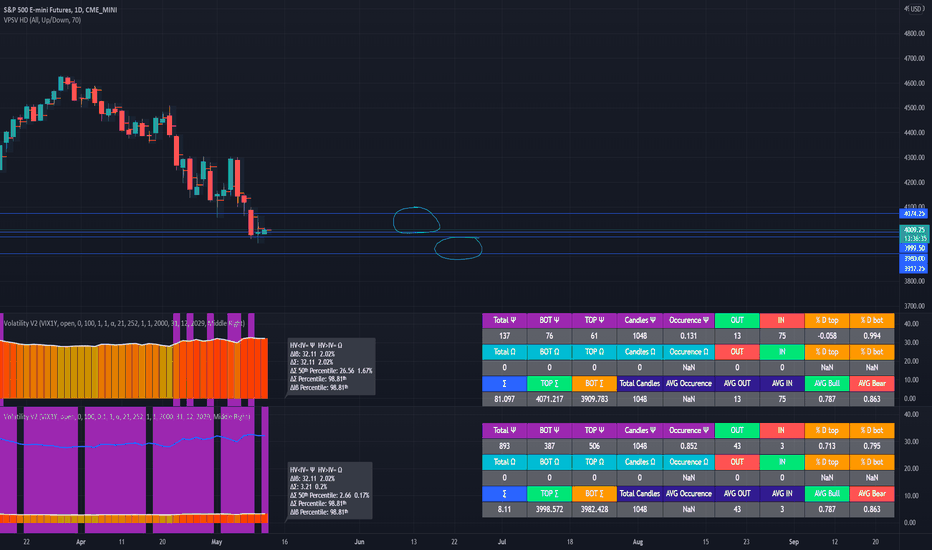The image size is (932, 550).
Task: Select the 3957.25 price line tag
Action: point(914,269)
